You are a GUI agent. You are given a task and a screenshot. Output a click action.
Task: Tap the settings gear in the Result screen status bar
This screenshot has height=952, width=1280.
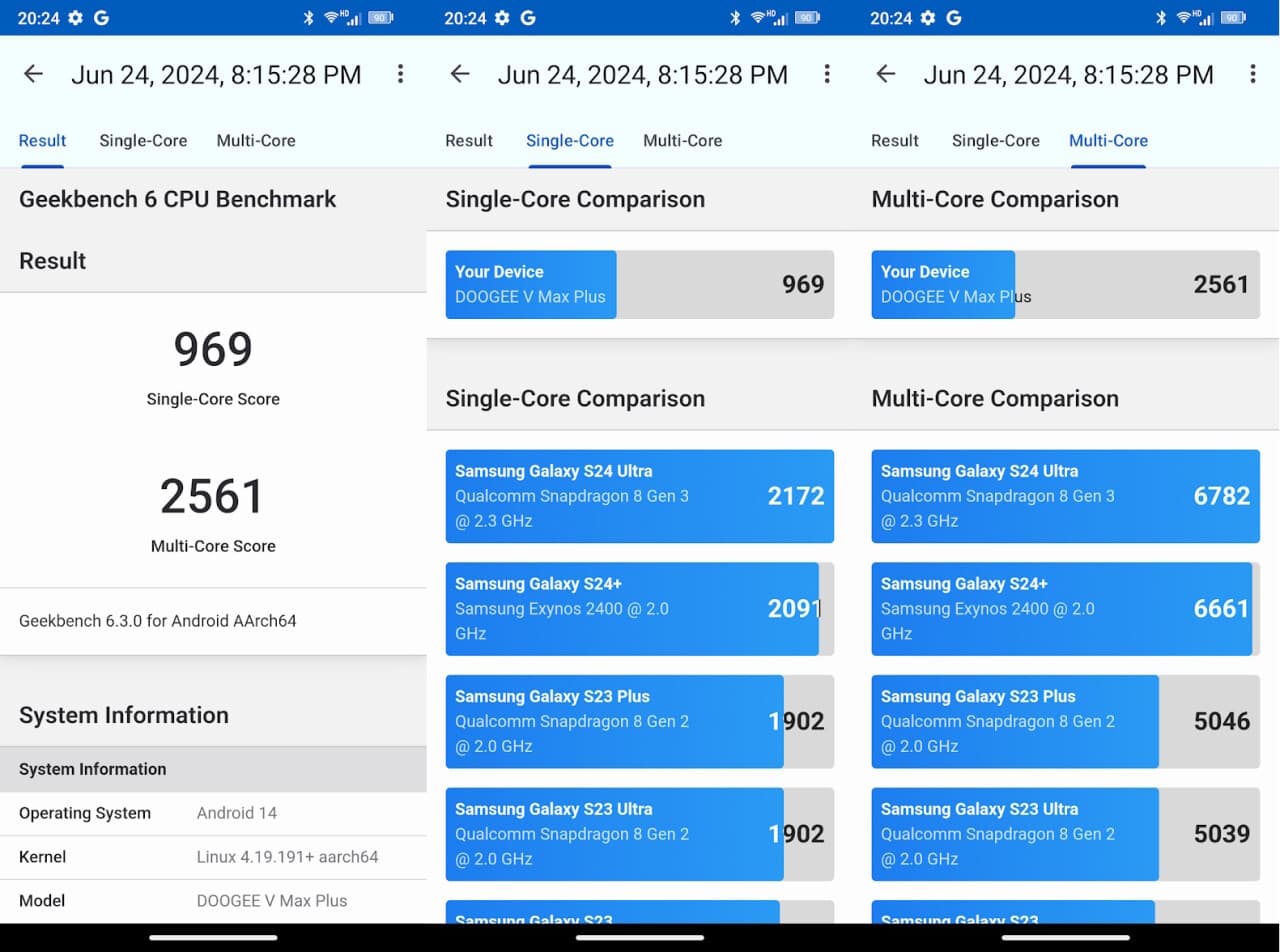click(x=75, y=18)
